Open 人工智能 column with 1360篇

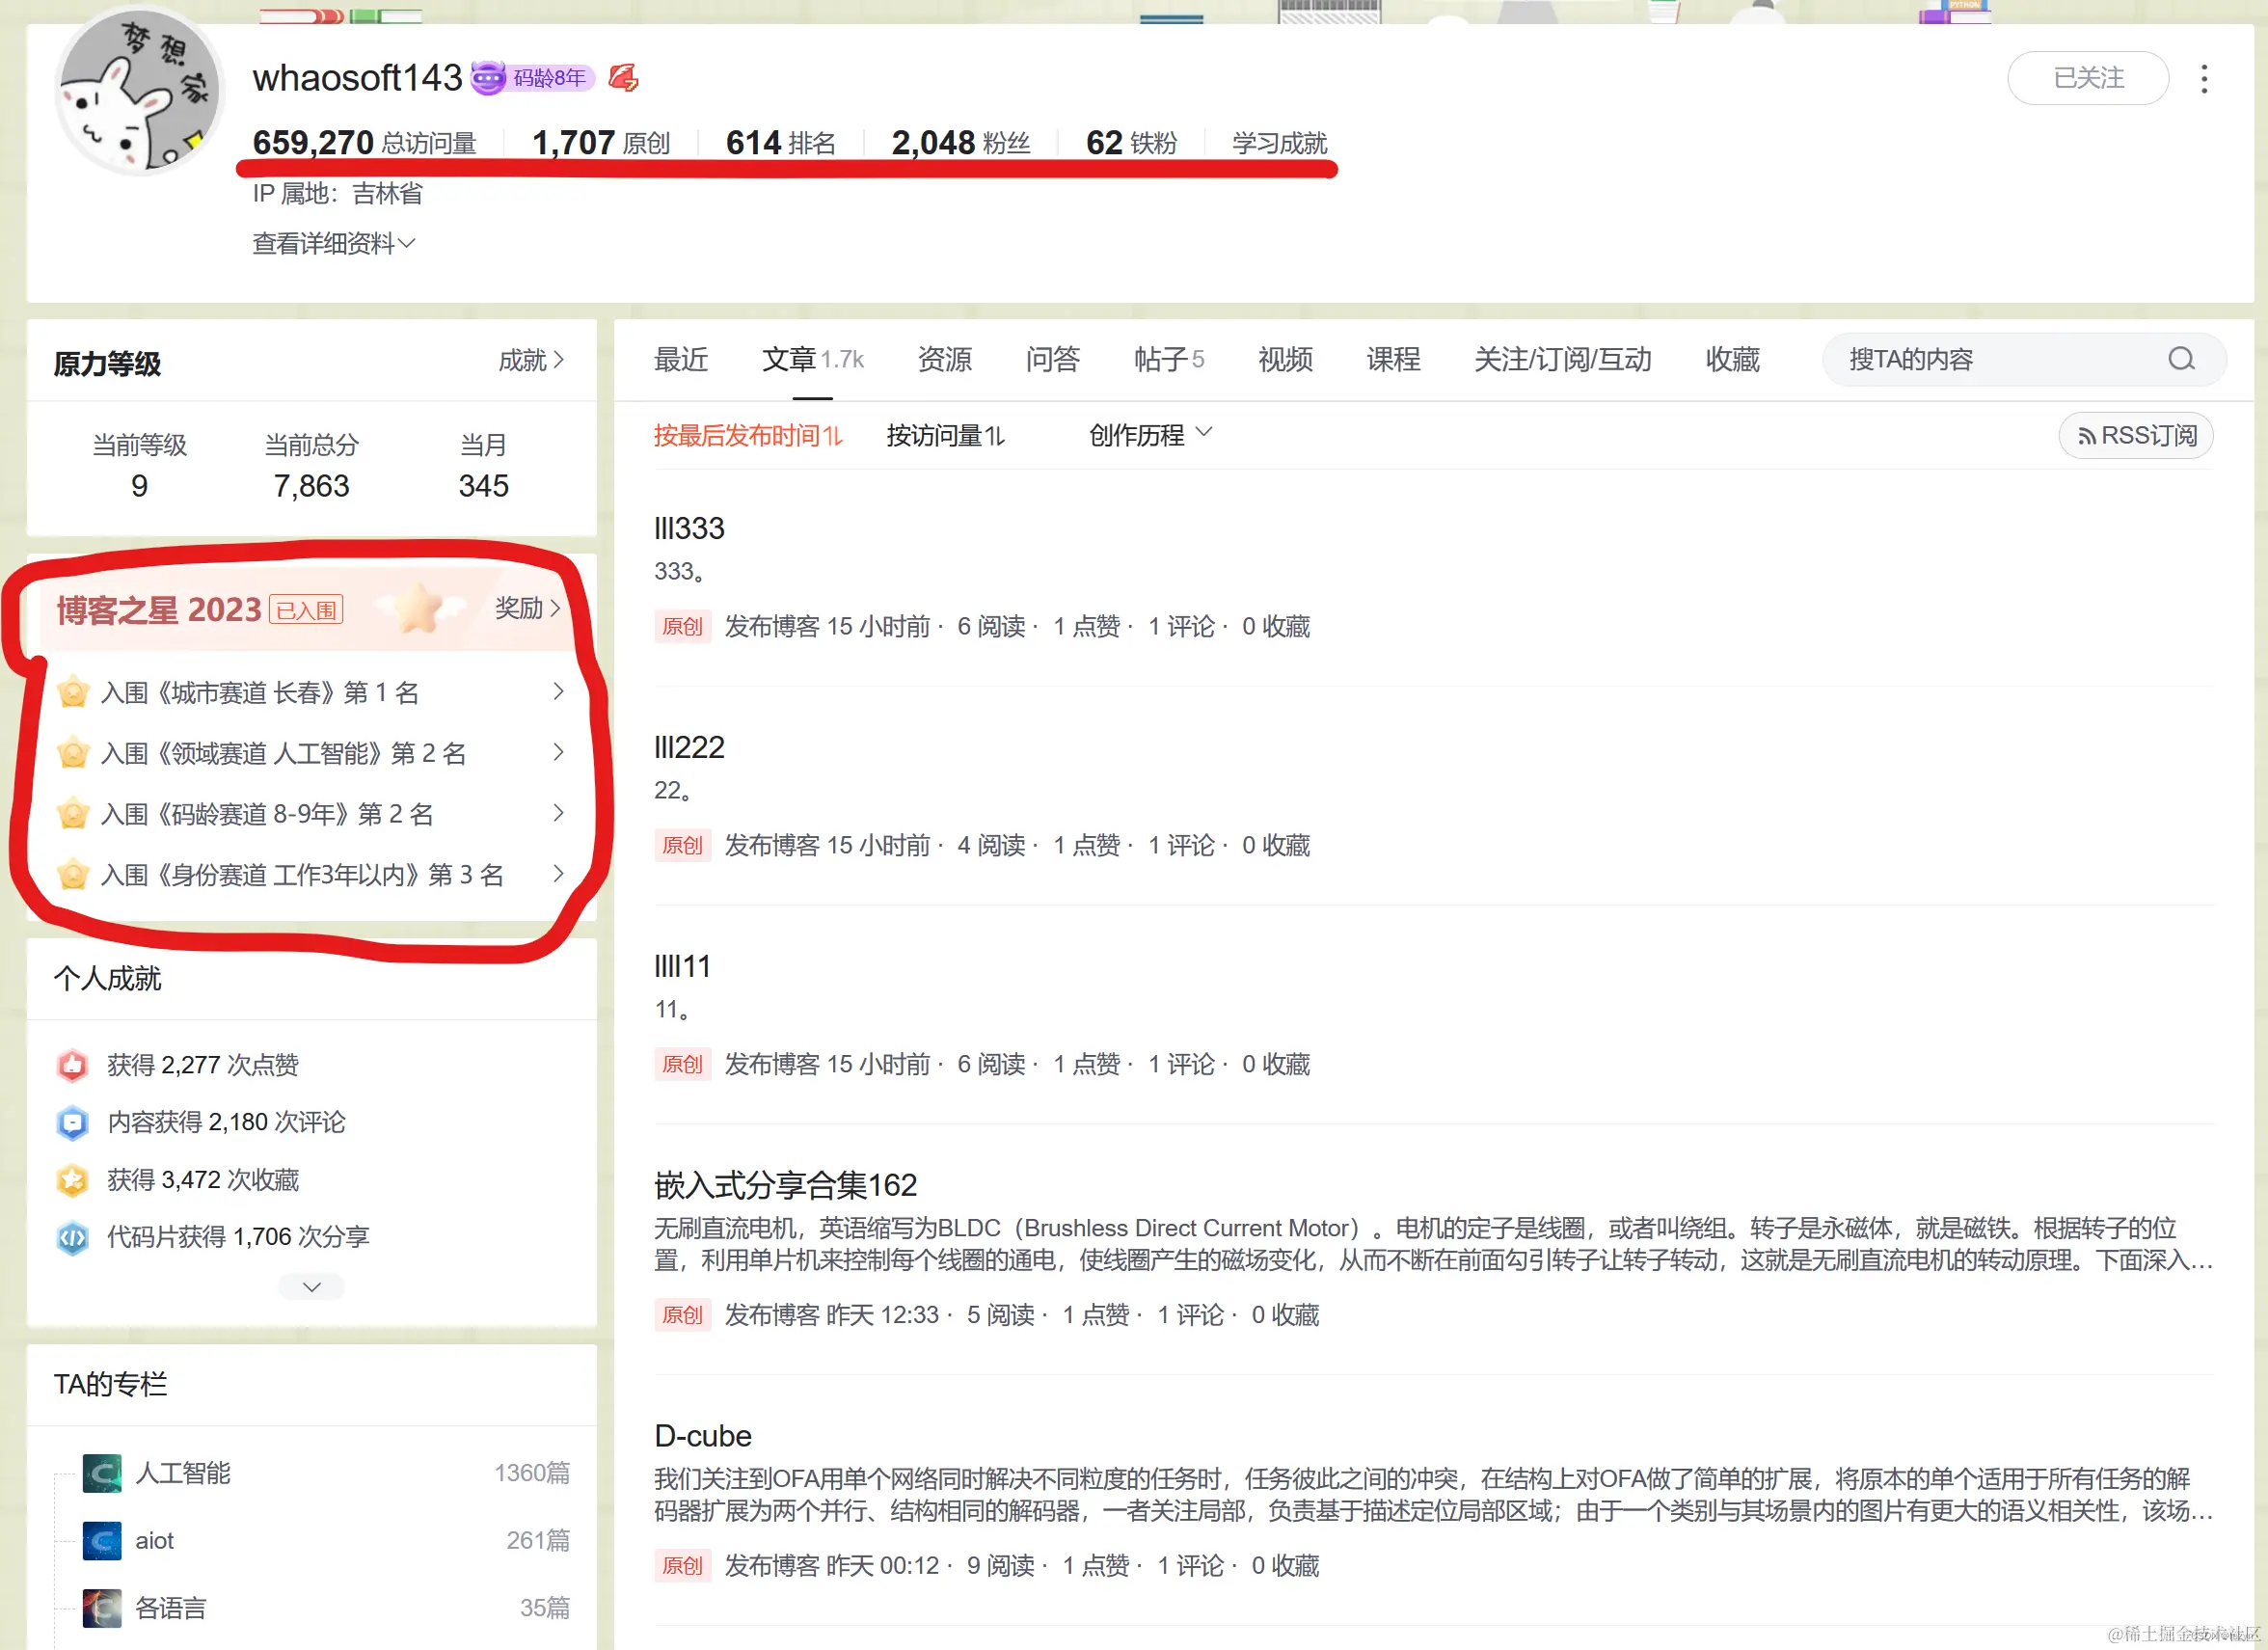[326, 1473]
